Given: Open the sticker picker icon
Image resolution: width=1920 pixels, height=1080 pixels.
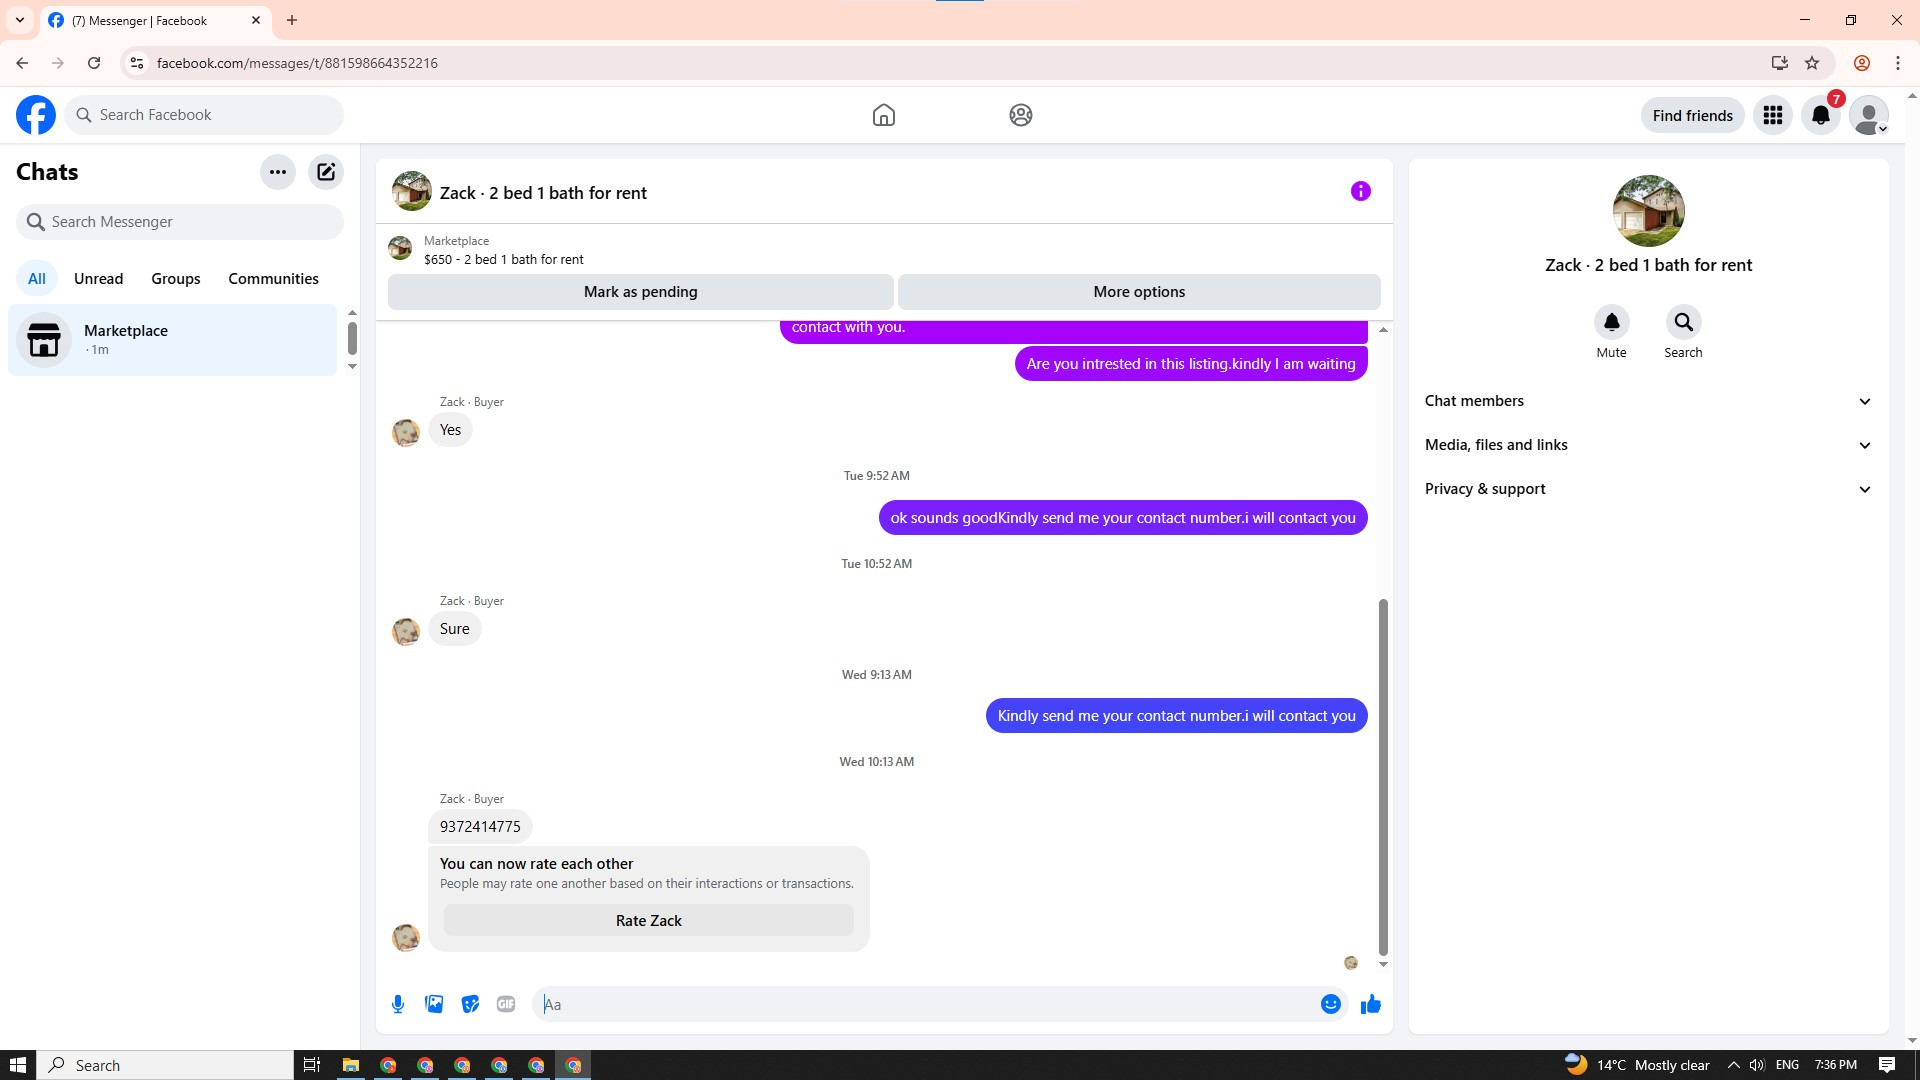Looking at the screenshot, I should pyautogui.click(x=470, y=1004).
